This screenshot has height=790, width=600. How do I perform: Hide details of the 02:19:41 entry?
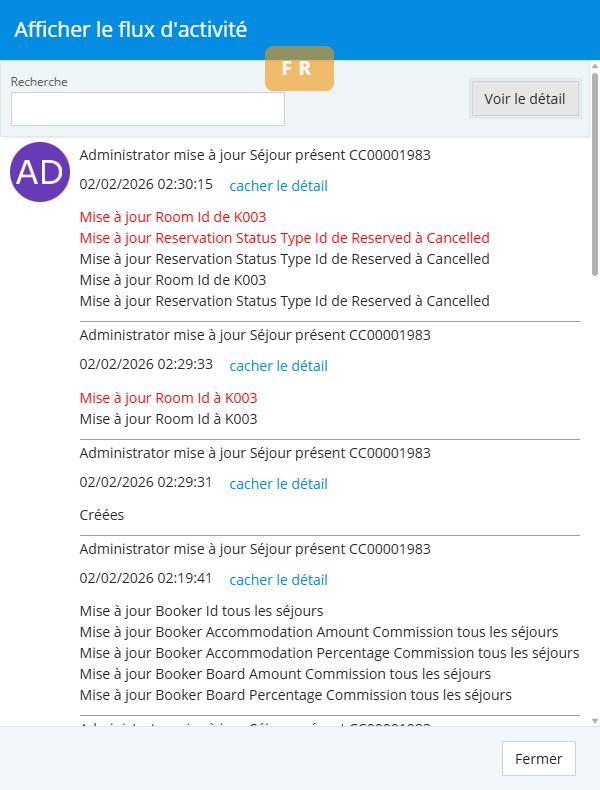tap(278, 580)
